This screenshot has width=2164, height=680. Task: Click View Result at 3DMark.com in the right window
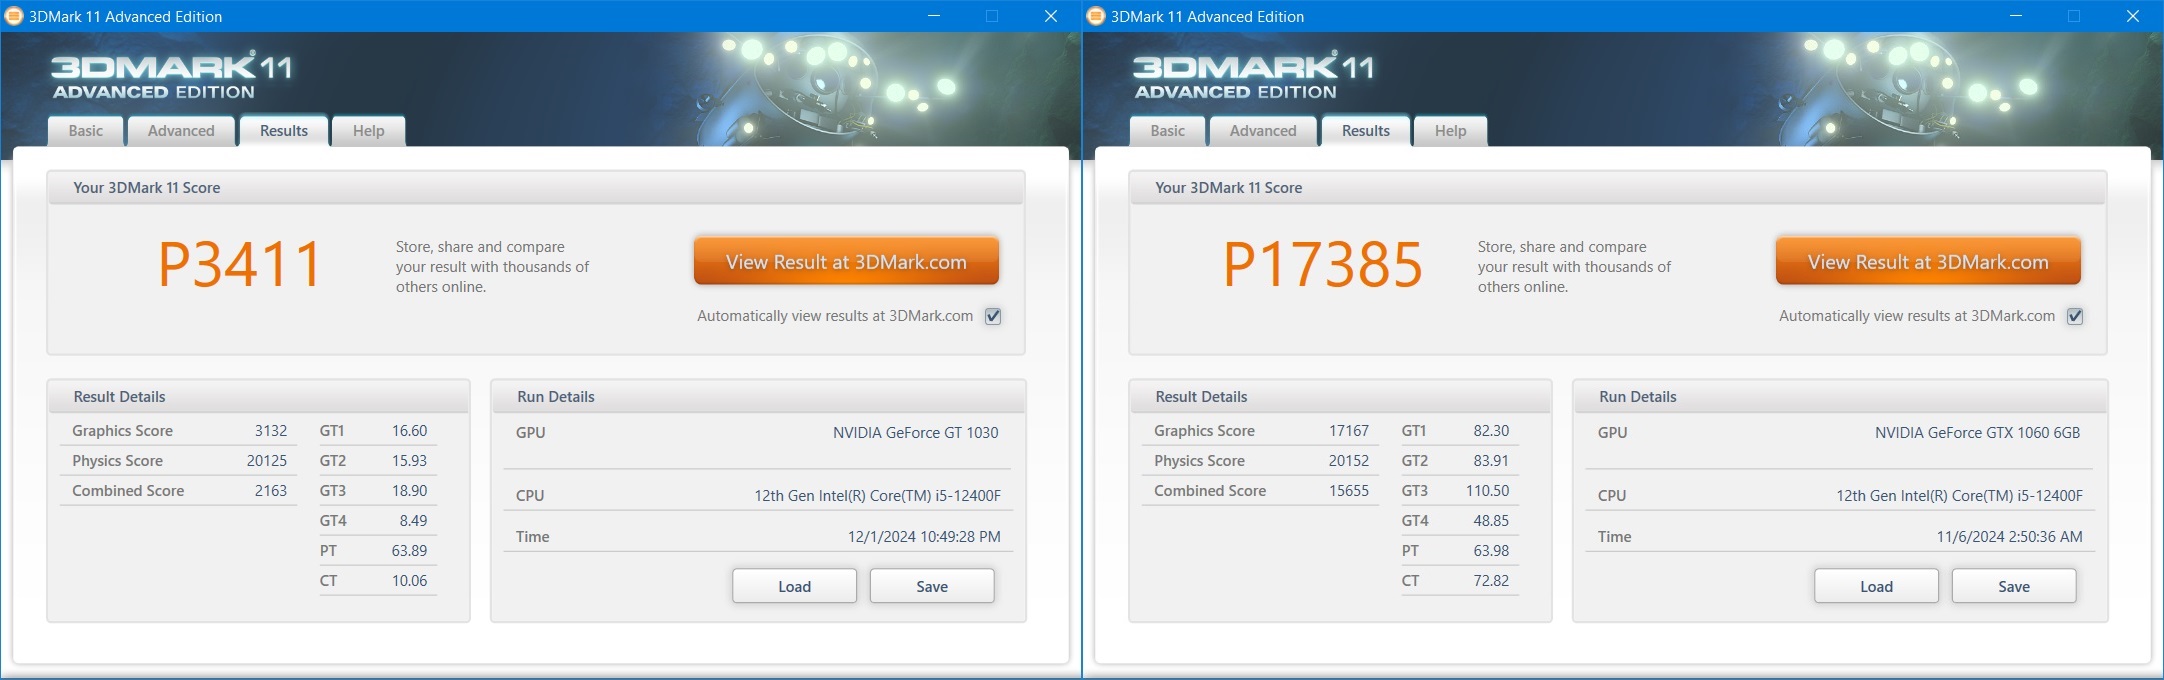coord(1928,262)
